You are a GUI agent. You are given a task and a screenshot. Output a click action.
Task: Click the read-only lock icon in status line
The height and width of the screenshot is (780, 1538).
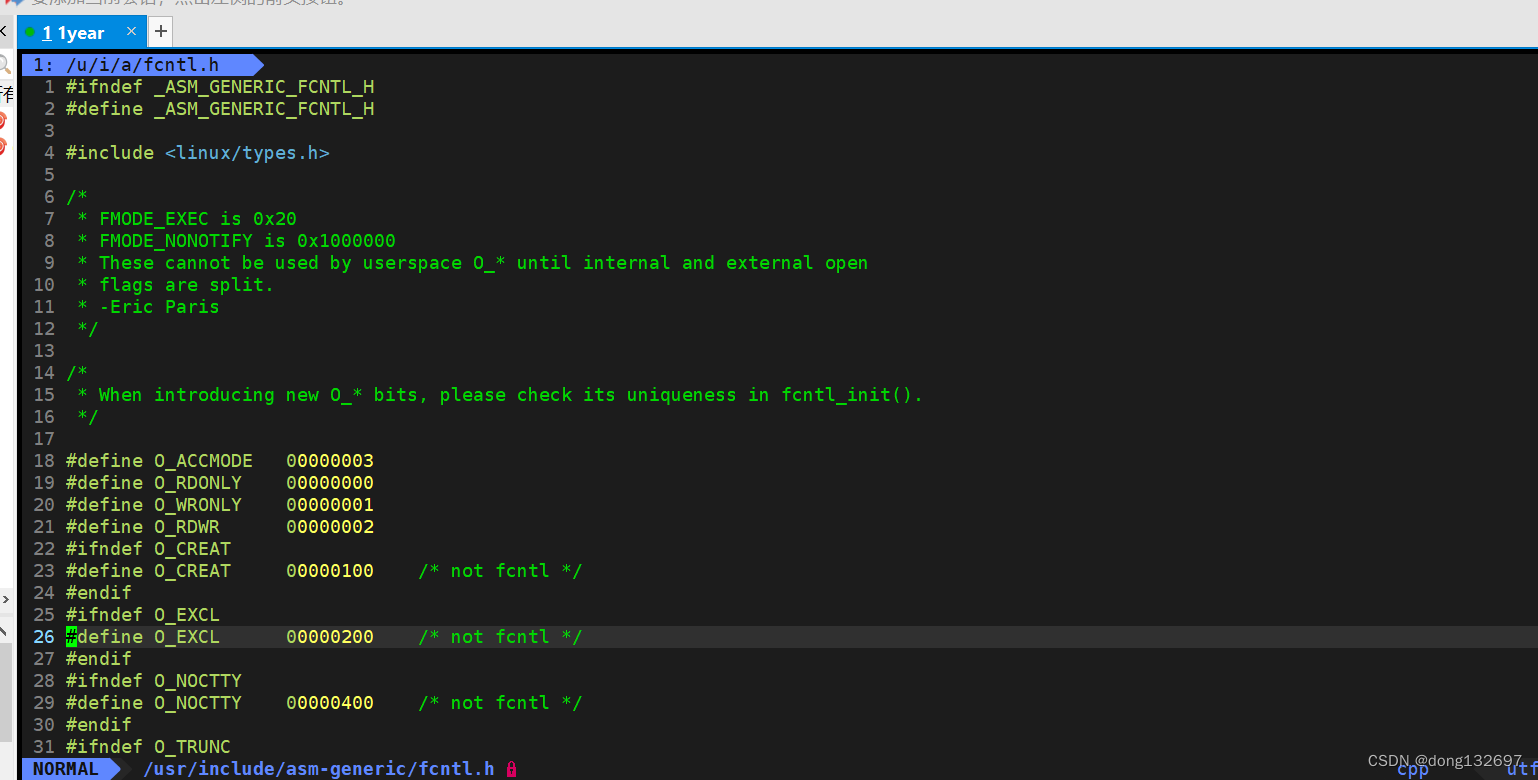(x=511, y=769)
